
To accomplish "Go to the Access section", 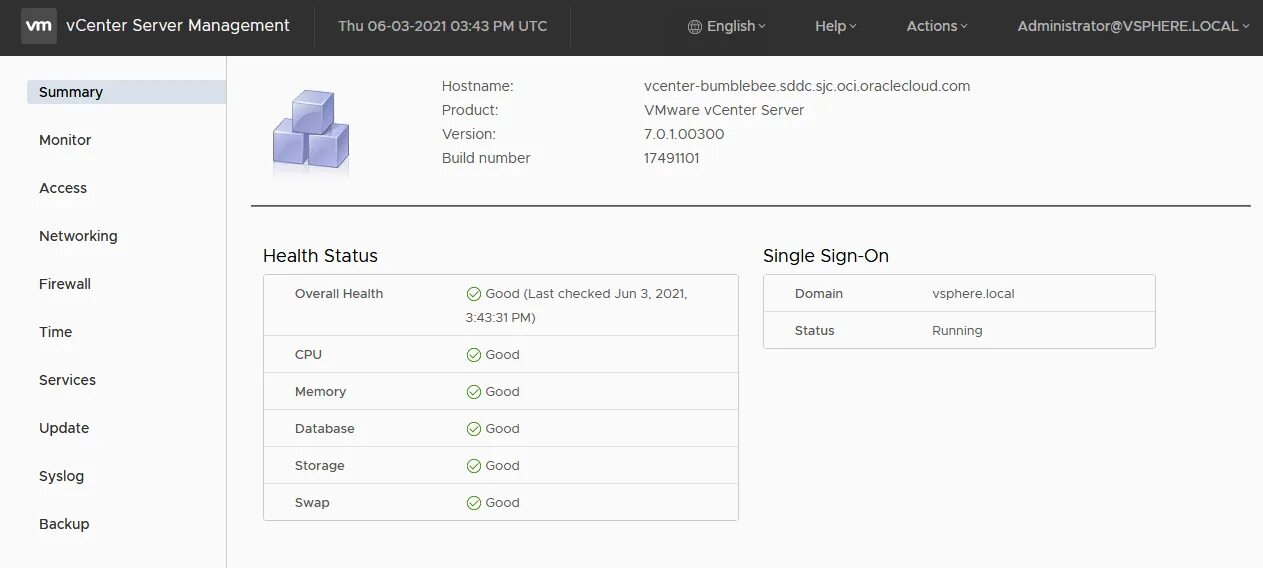I will pyautogui.click(x=63, y=188).
